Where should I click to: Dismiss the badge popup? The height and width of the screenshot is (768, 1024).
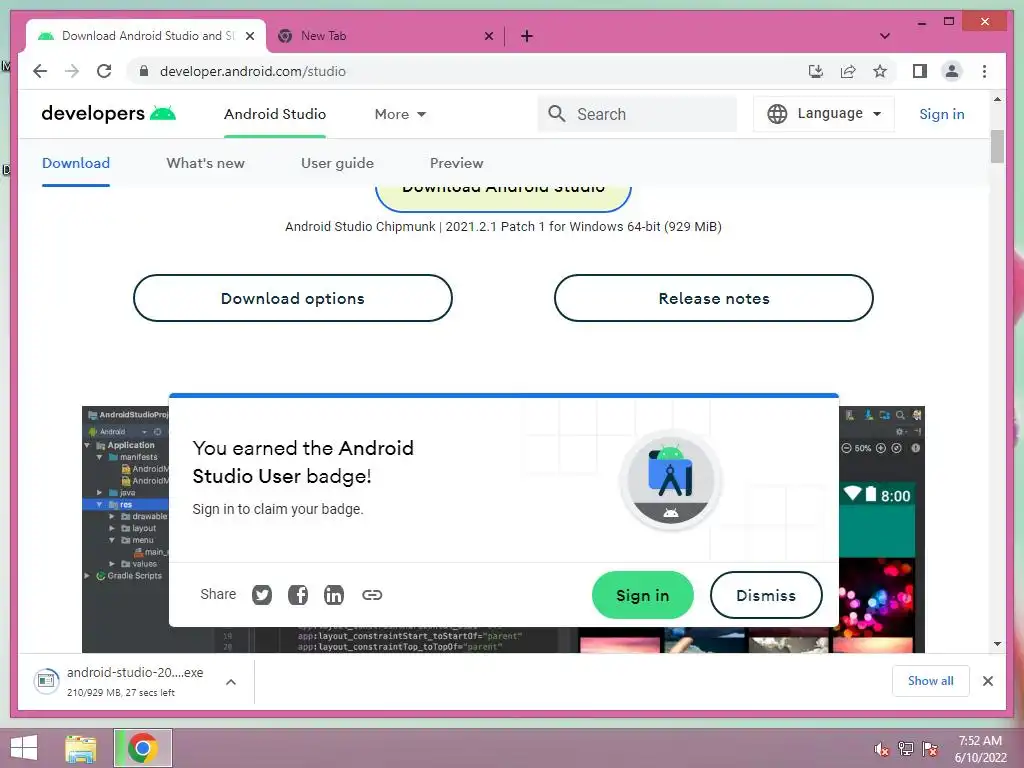[766, 595]
